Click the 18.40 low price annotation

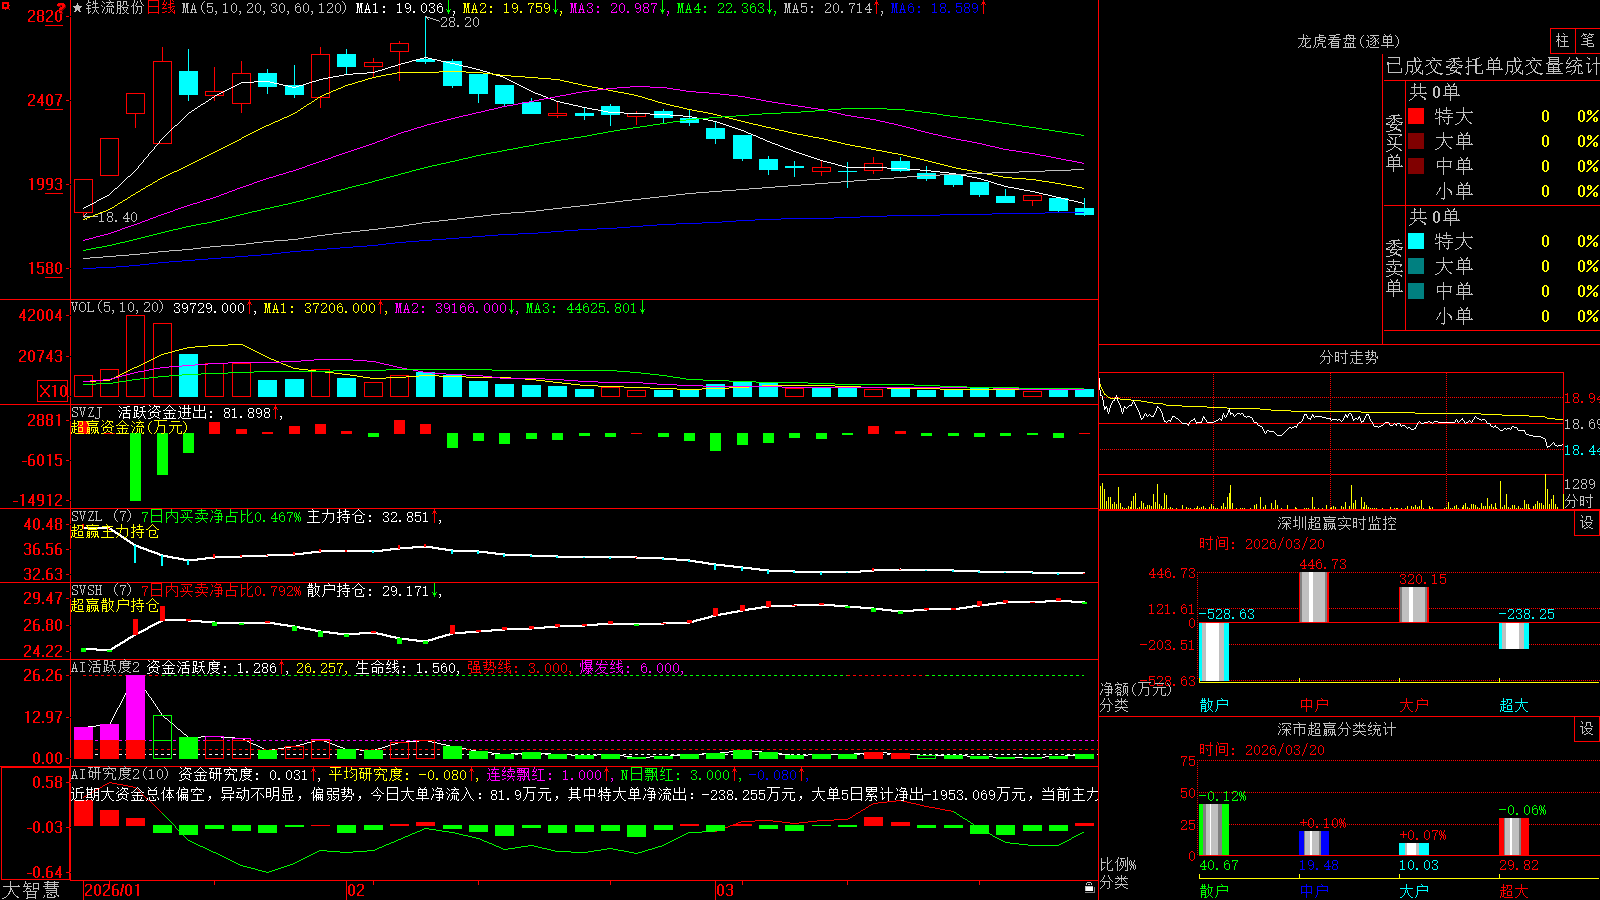point(117,217)
